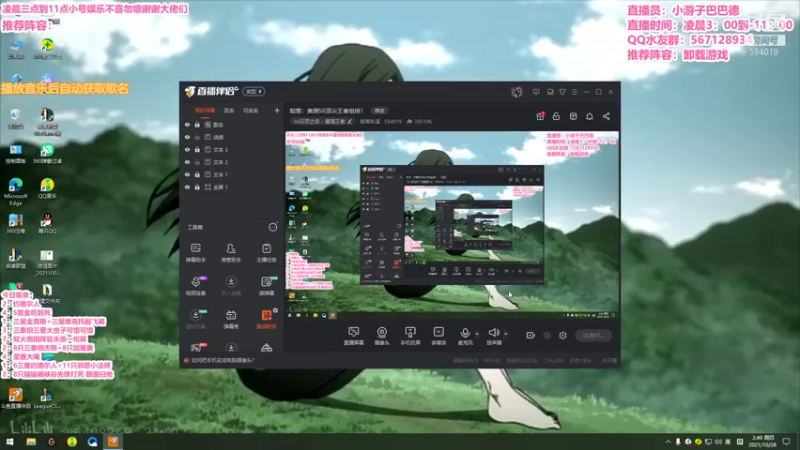Open the 主播任务 tool
Viewport: 800px width, 450px height.
click(266, 252)
